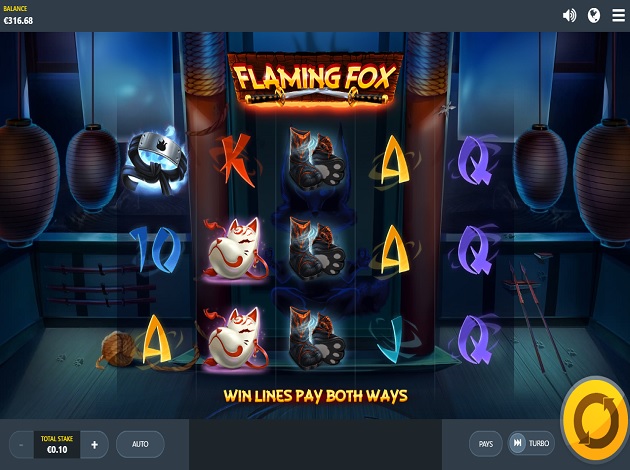The height and width of the screenshot is (470, 630).
Task: Click the balance amount €316.68
Action: [x=18, y=20]
